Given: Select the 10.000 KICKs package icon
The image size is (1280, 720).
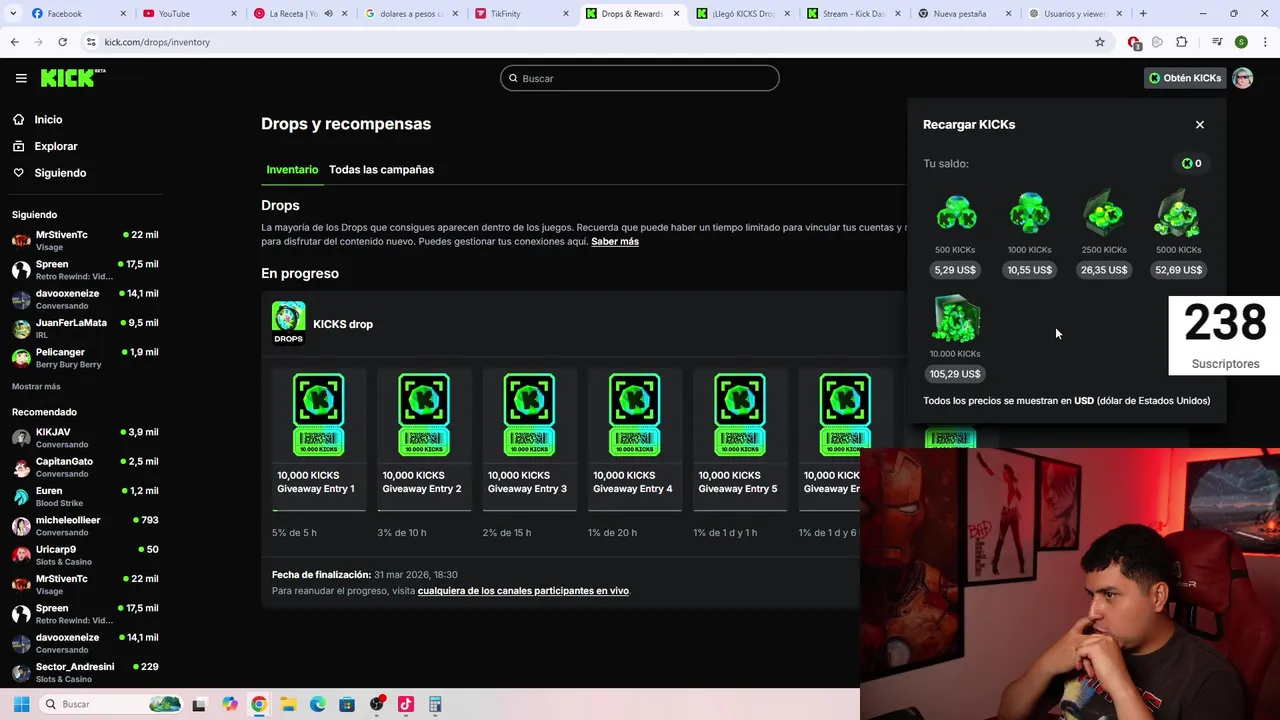Looking at the screenshot, I should [955, 319].
